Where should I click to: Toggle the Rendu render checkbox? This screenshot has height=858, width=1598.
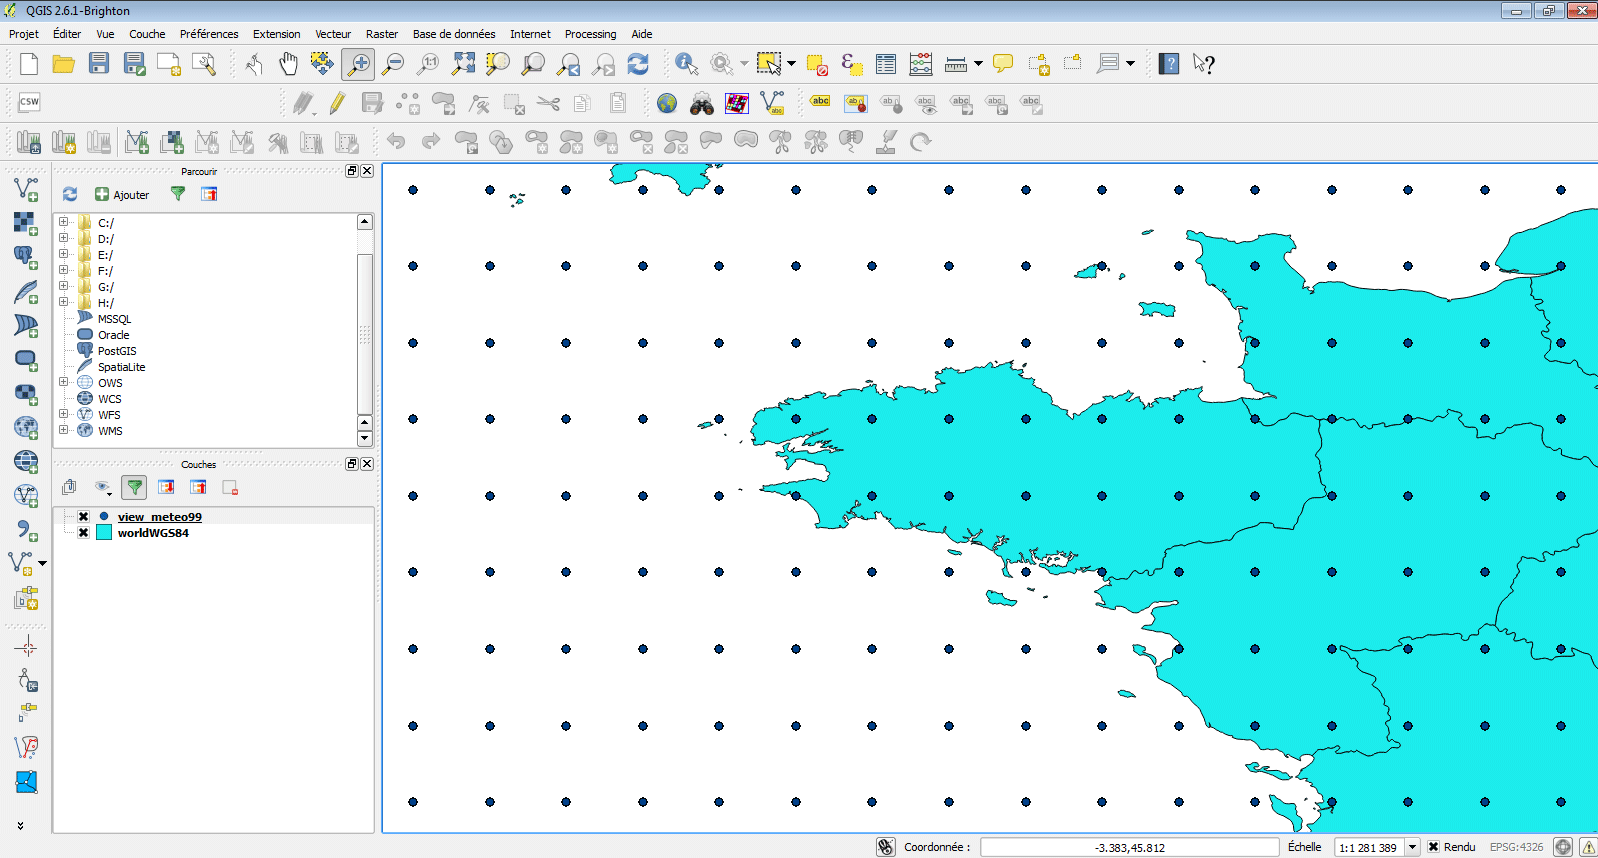(1433, 847)
